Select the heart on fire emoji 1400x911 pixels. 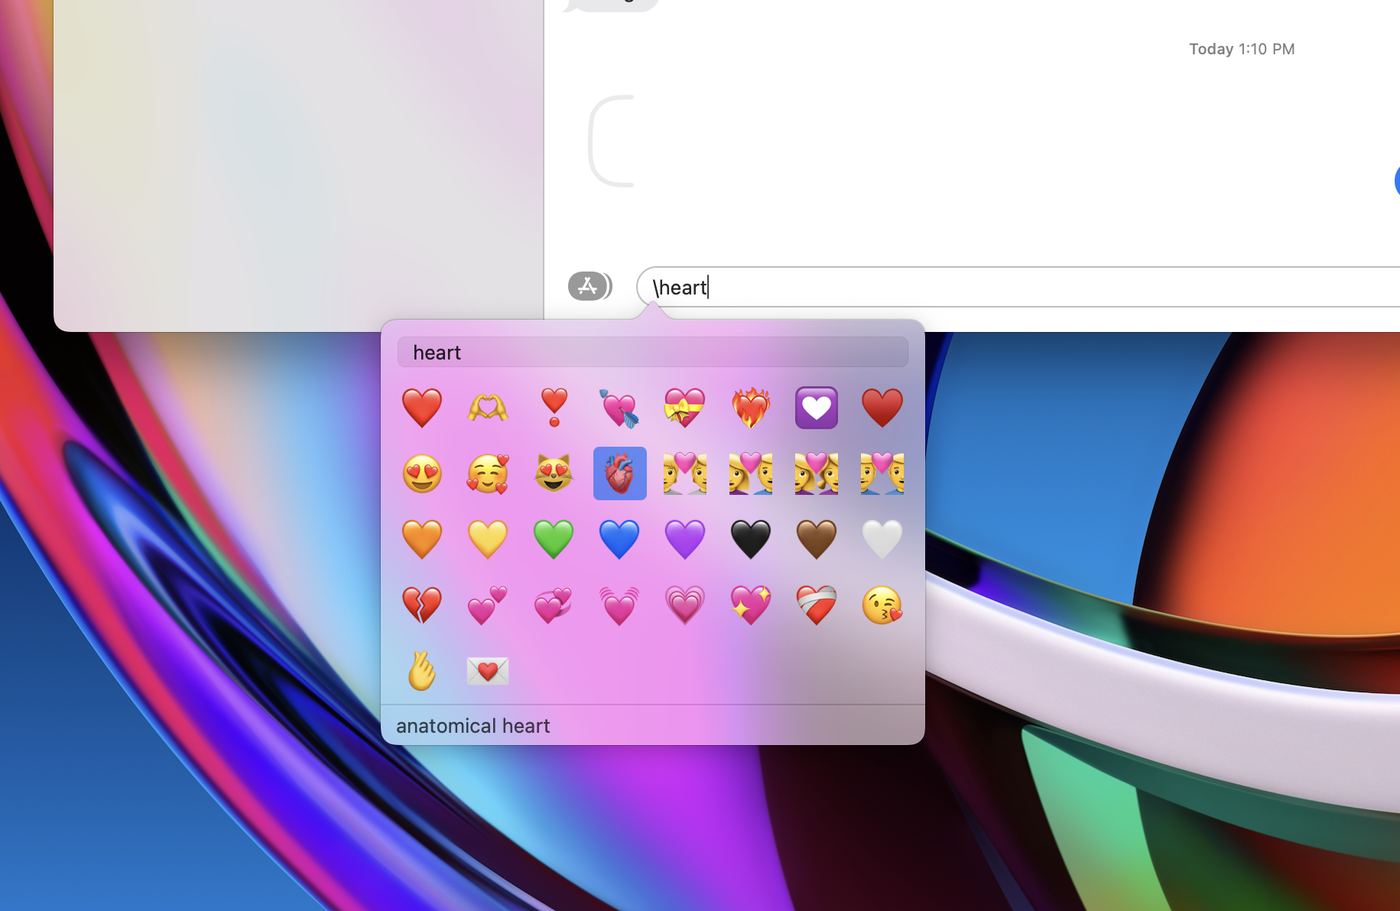point(750,407)
